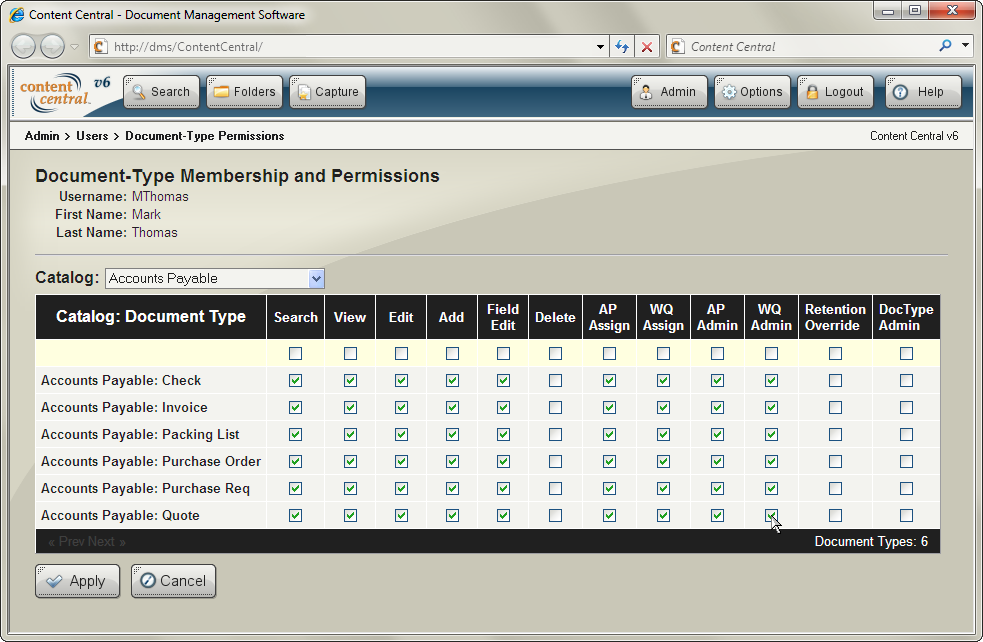Click the Retention Override column header
The image size is (983, 642).
click(835, 317)
